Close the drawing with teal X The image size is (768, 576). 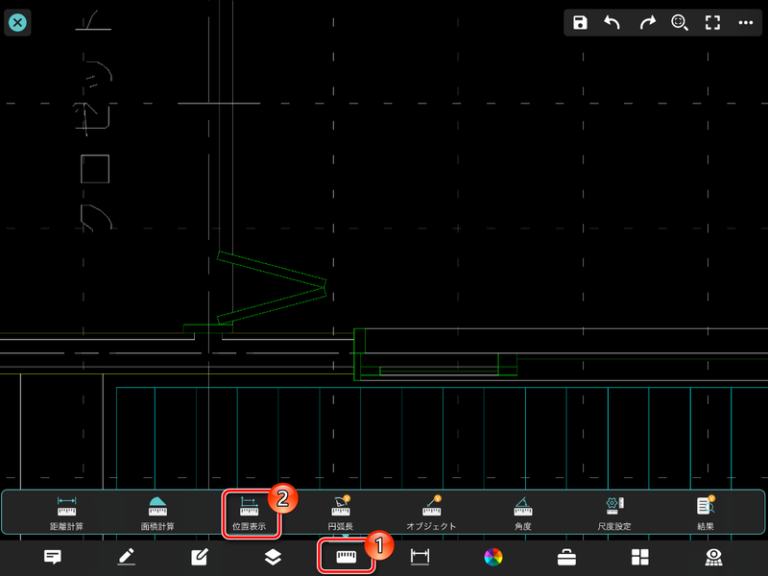pos(17,22)
